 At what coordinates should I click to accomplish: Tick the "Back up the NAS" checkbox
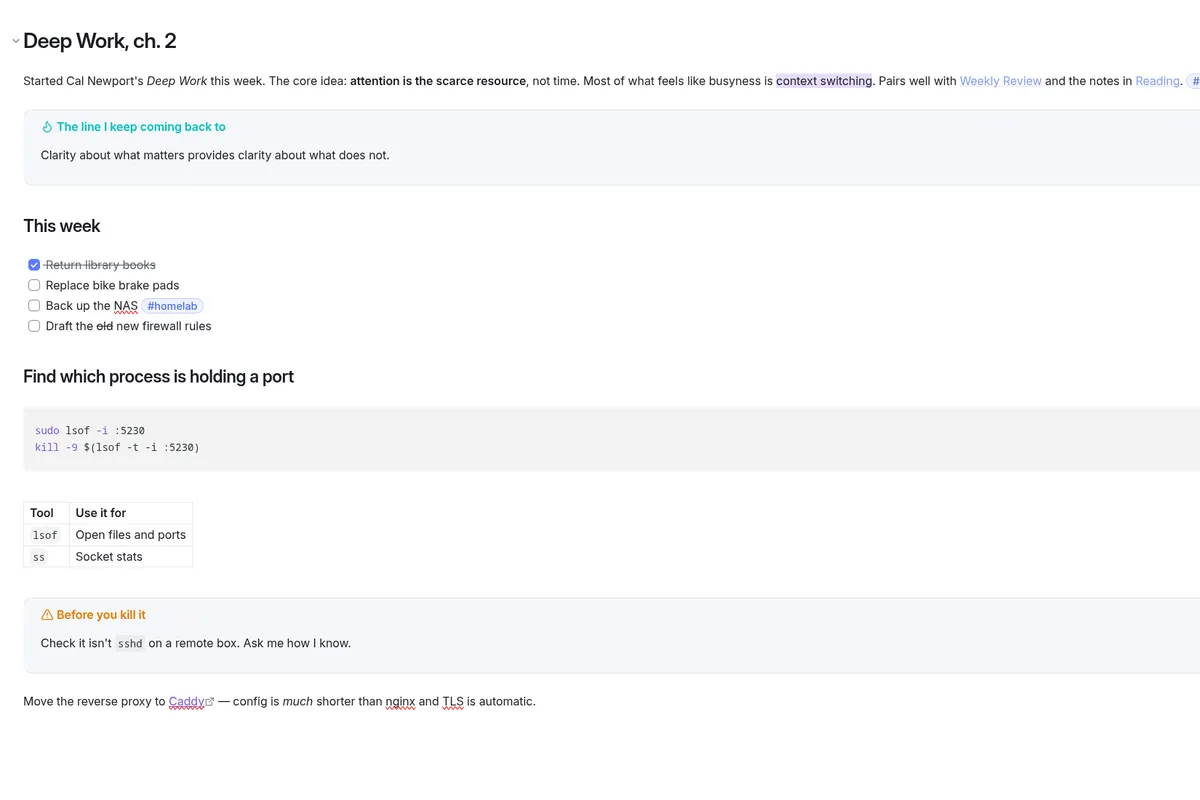(x=34, y=306)
